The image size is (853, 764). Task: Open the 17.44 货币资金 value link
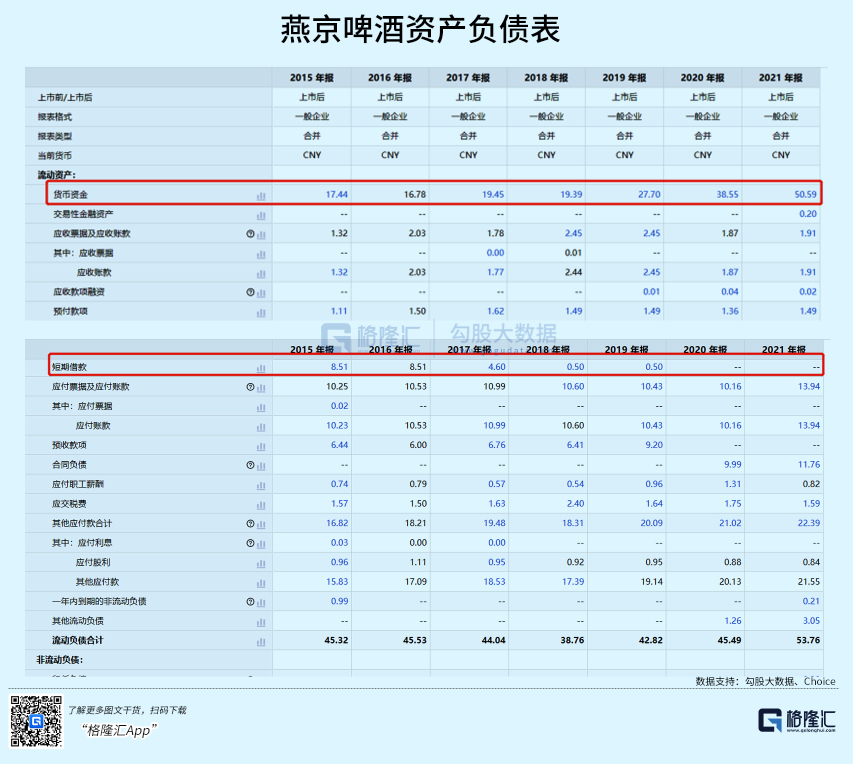337,194
